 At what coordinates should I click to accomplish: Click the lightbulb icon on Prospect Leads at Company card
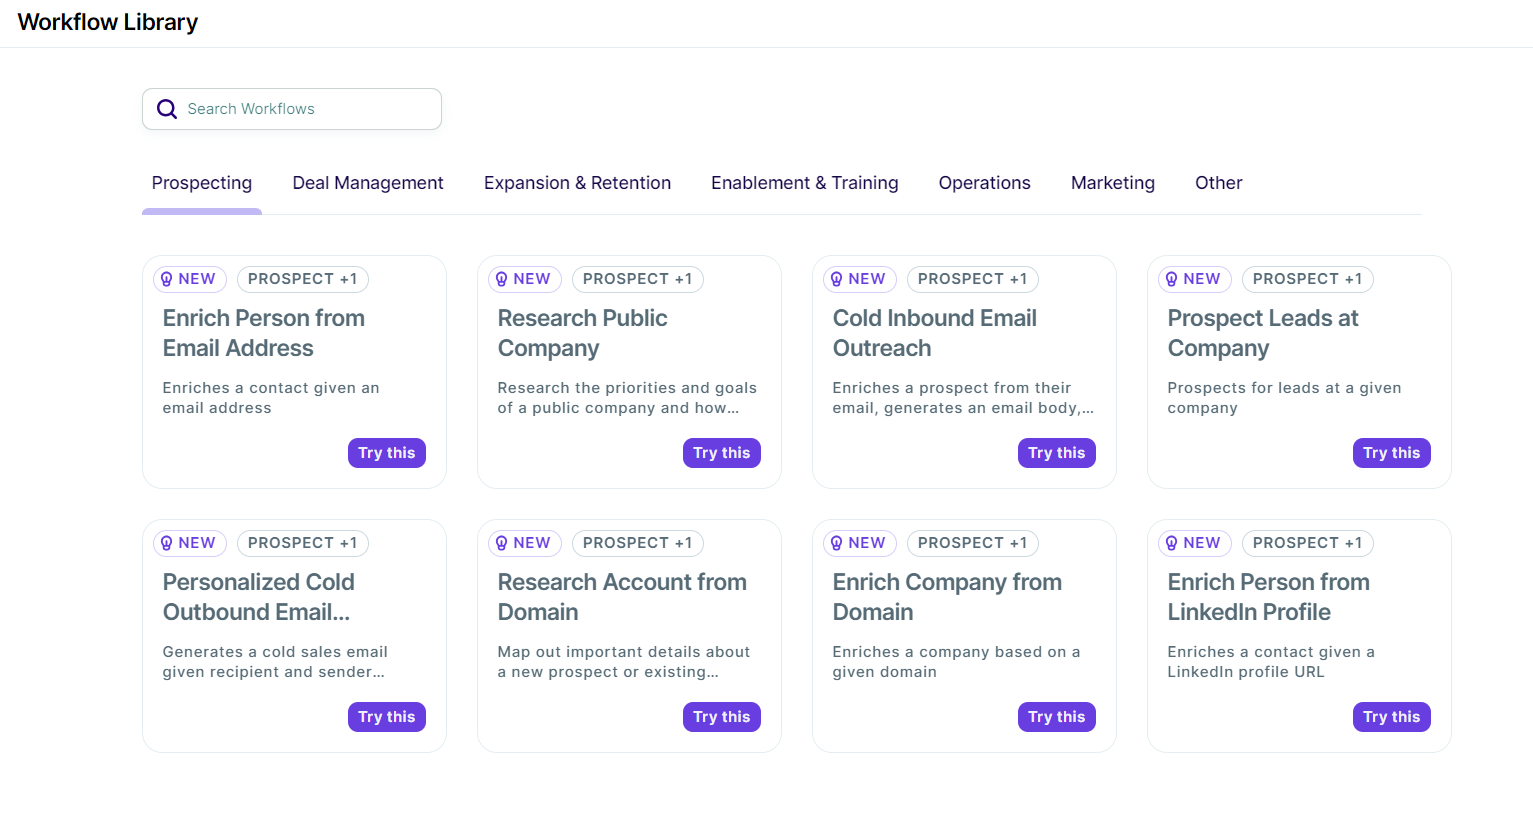[1172, 279]
